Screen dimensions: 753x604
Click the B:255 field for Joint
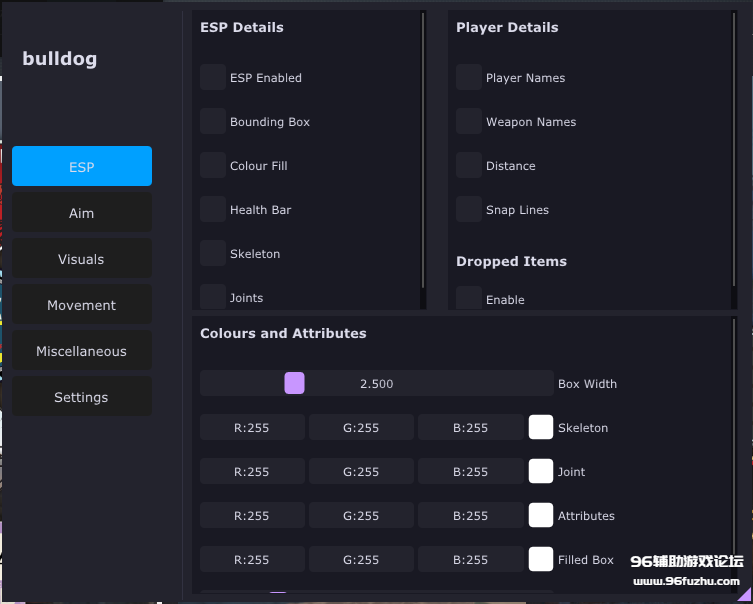[x=470, y=472]
